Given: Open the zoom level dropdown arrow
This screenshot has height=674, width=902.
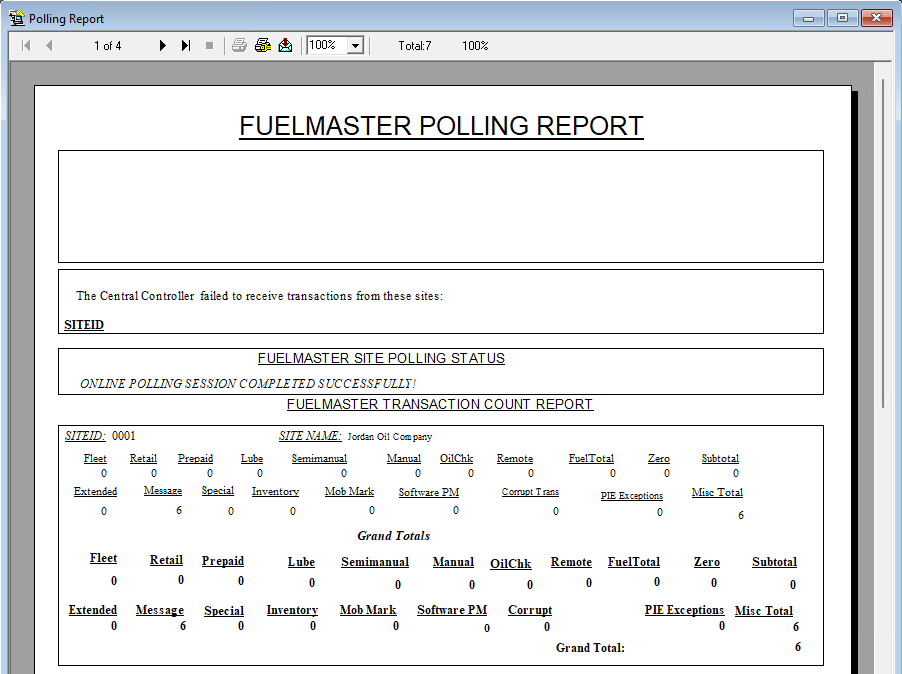Looking at the screenshot, I should [x=356, y=45].
